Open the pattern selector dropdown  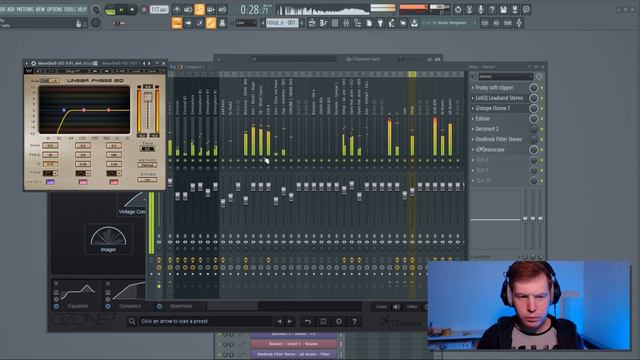click(282, 23)
